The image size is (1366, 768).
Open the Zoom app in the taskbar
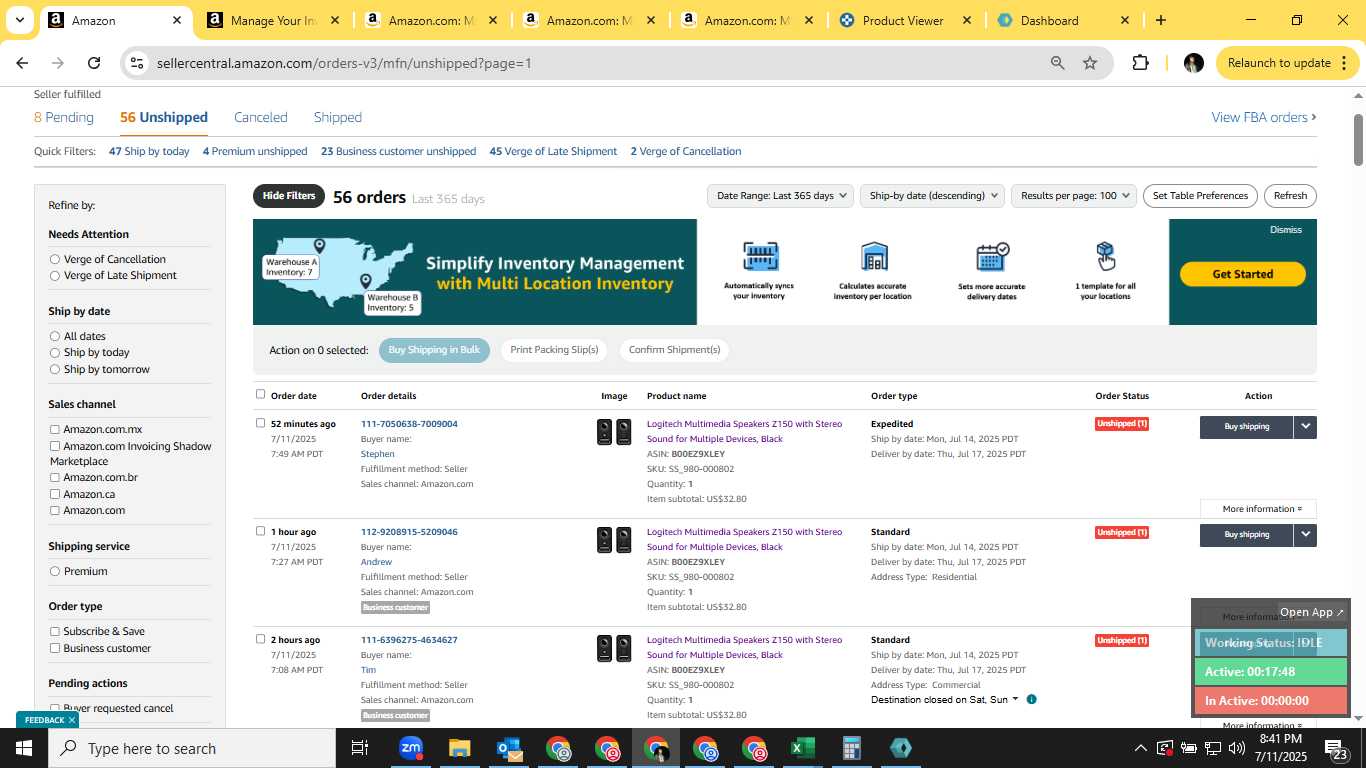click(410, 748)
